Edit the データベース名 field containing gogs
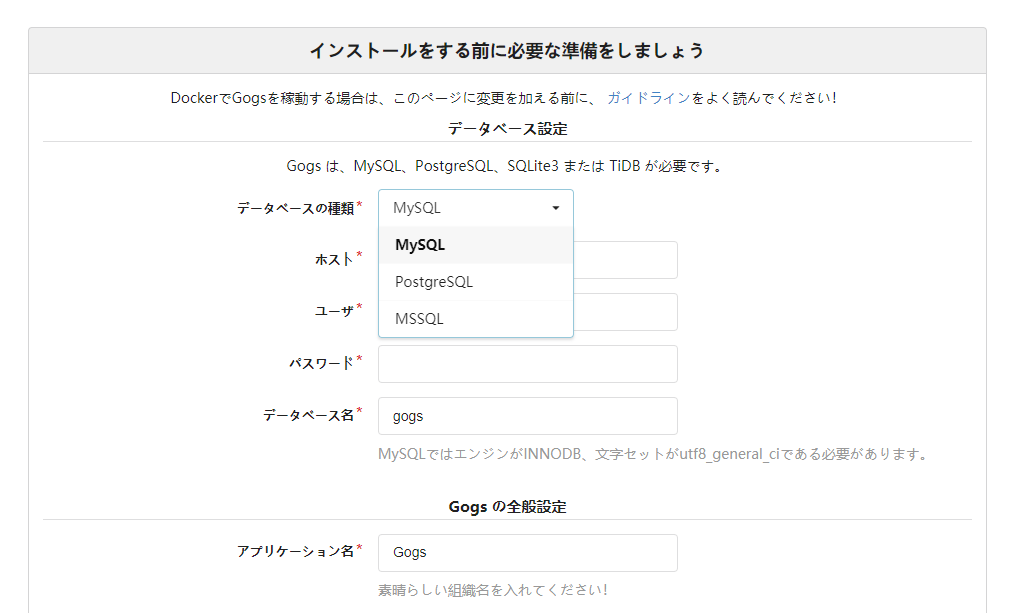Image resolution: width=1017 pixels, height=613 pixels. coord(527,416)
